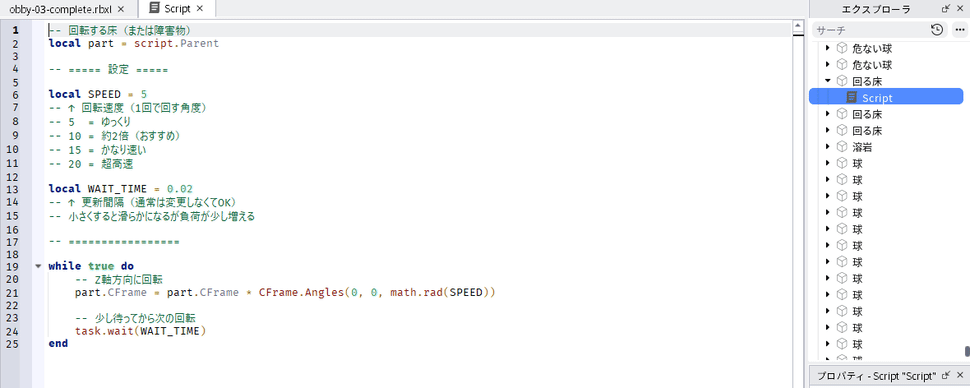
Task: Close the obby-03-complete.rbxl tab
Action: tap(121, 9)
